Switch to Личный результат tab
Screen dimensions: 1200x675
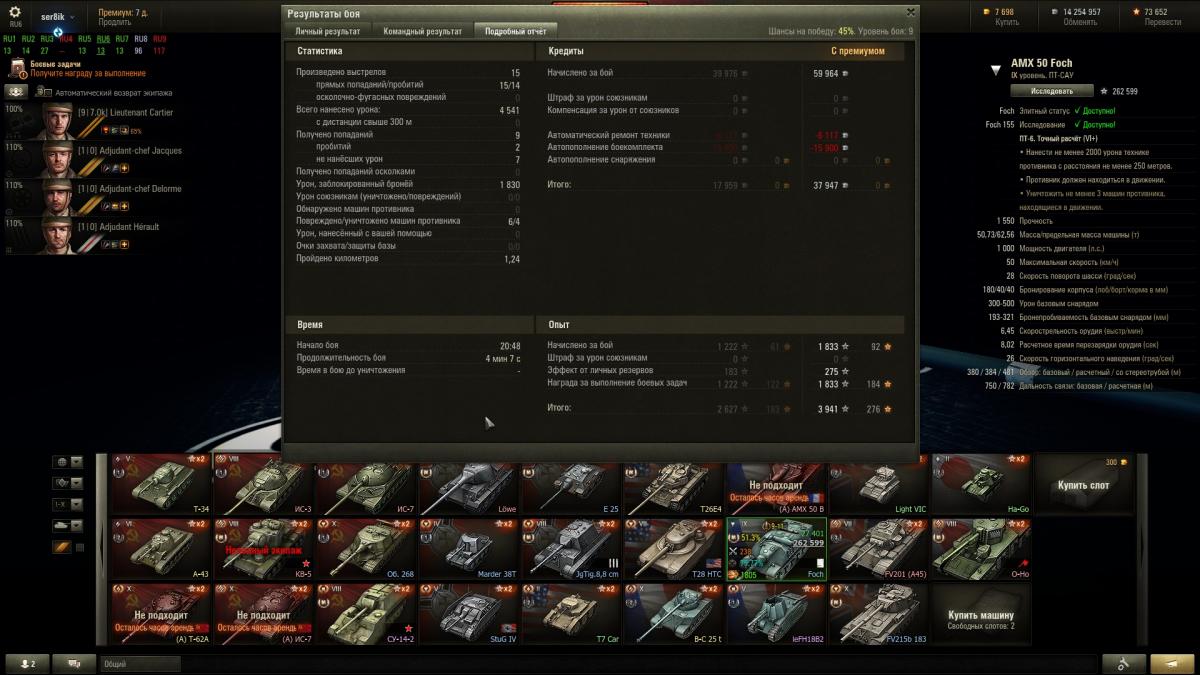pos(327,31)
